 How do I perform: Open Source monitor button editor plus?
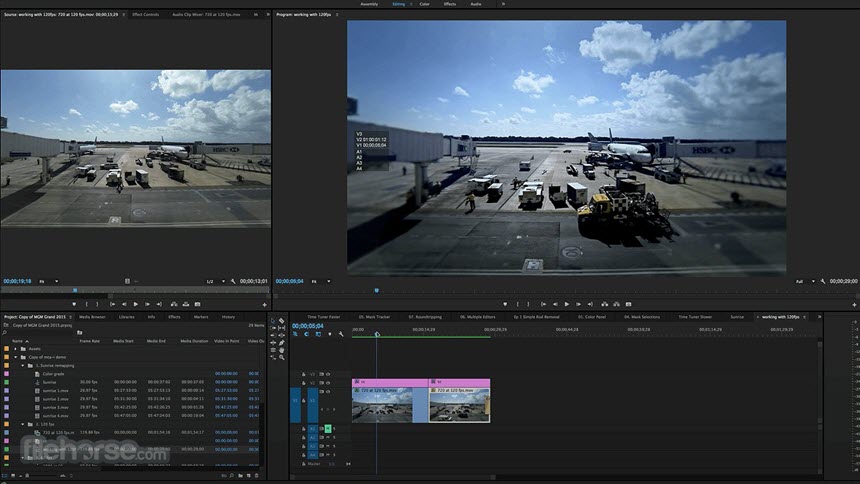264,305
